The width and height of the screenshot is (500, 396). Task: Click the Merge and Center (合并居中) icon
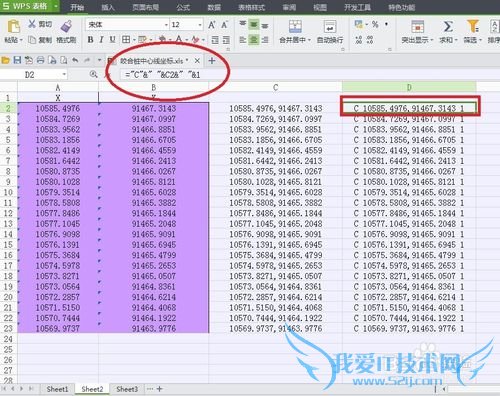[295, 26]
